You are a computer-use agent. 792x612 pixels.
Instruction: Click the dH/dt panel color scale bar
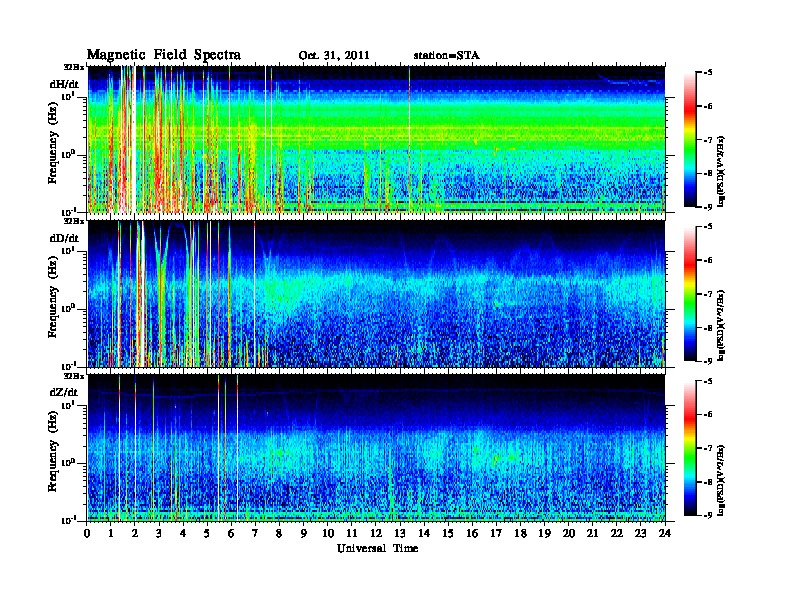tap(690, 139)
